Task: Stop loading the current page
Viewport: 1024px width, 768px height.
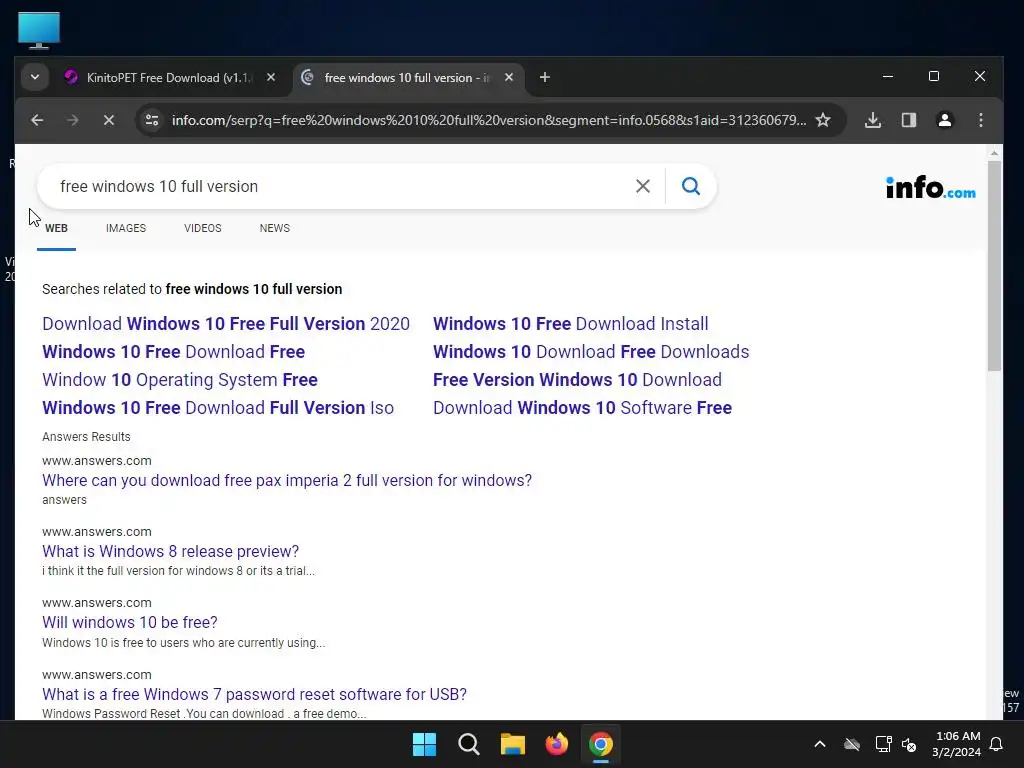Action: [x=108, y=120]
